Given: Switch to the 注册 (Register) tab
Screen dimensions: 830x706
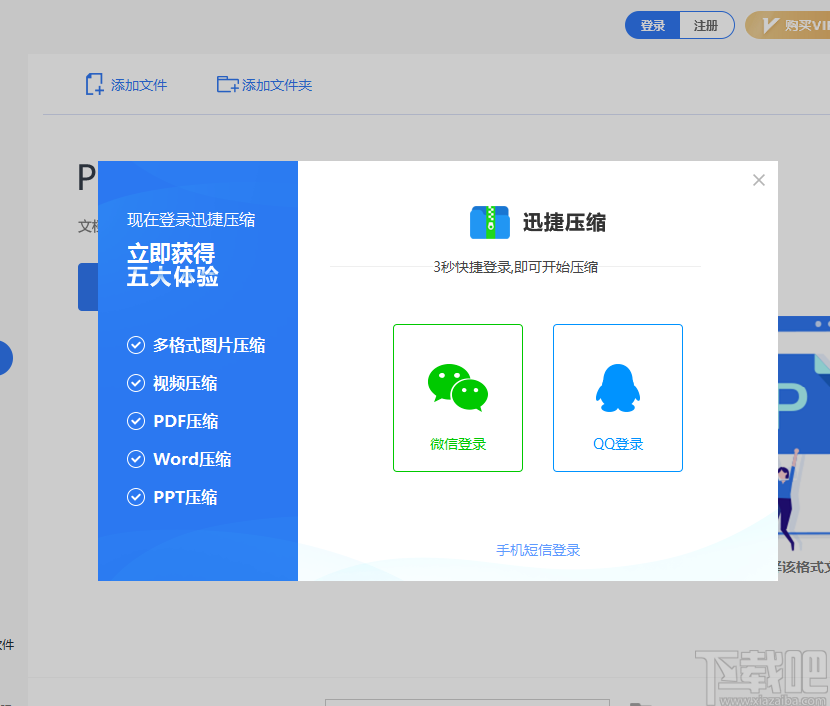Looking at the screenshot, I should [706, 25].
